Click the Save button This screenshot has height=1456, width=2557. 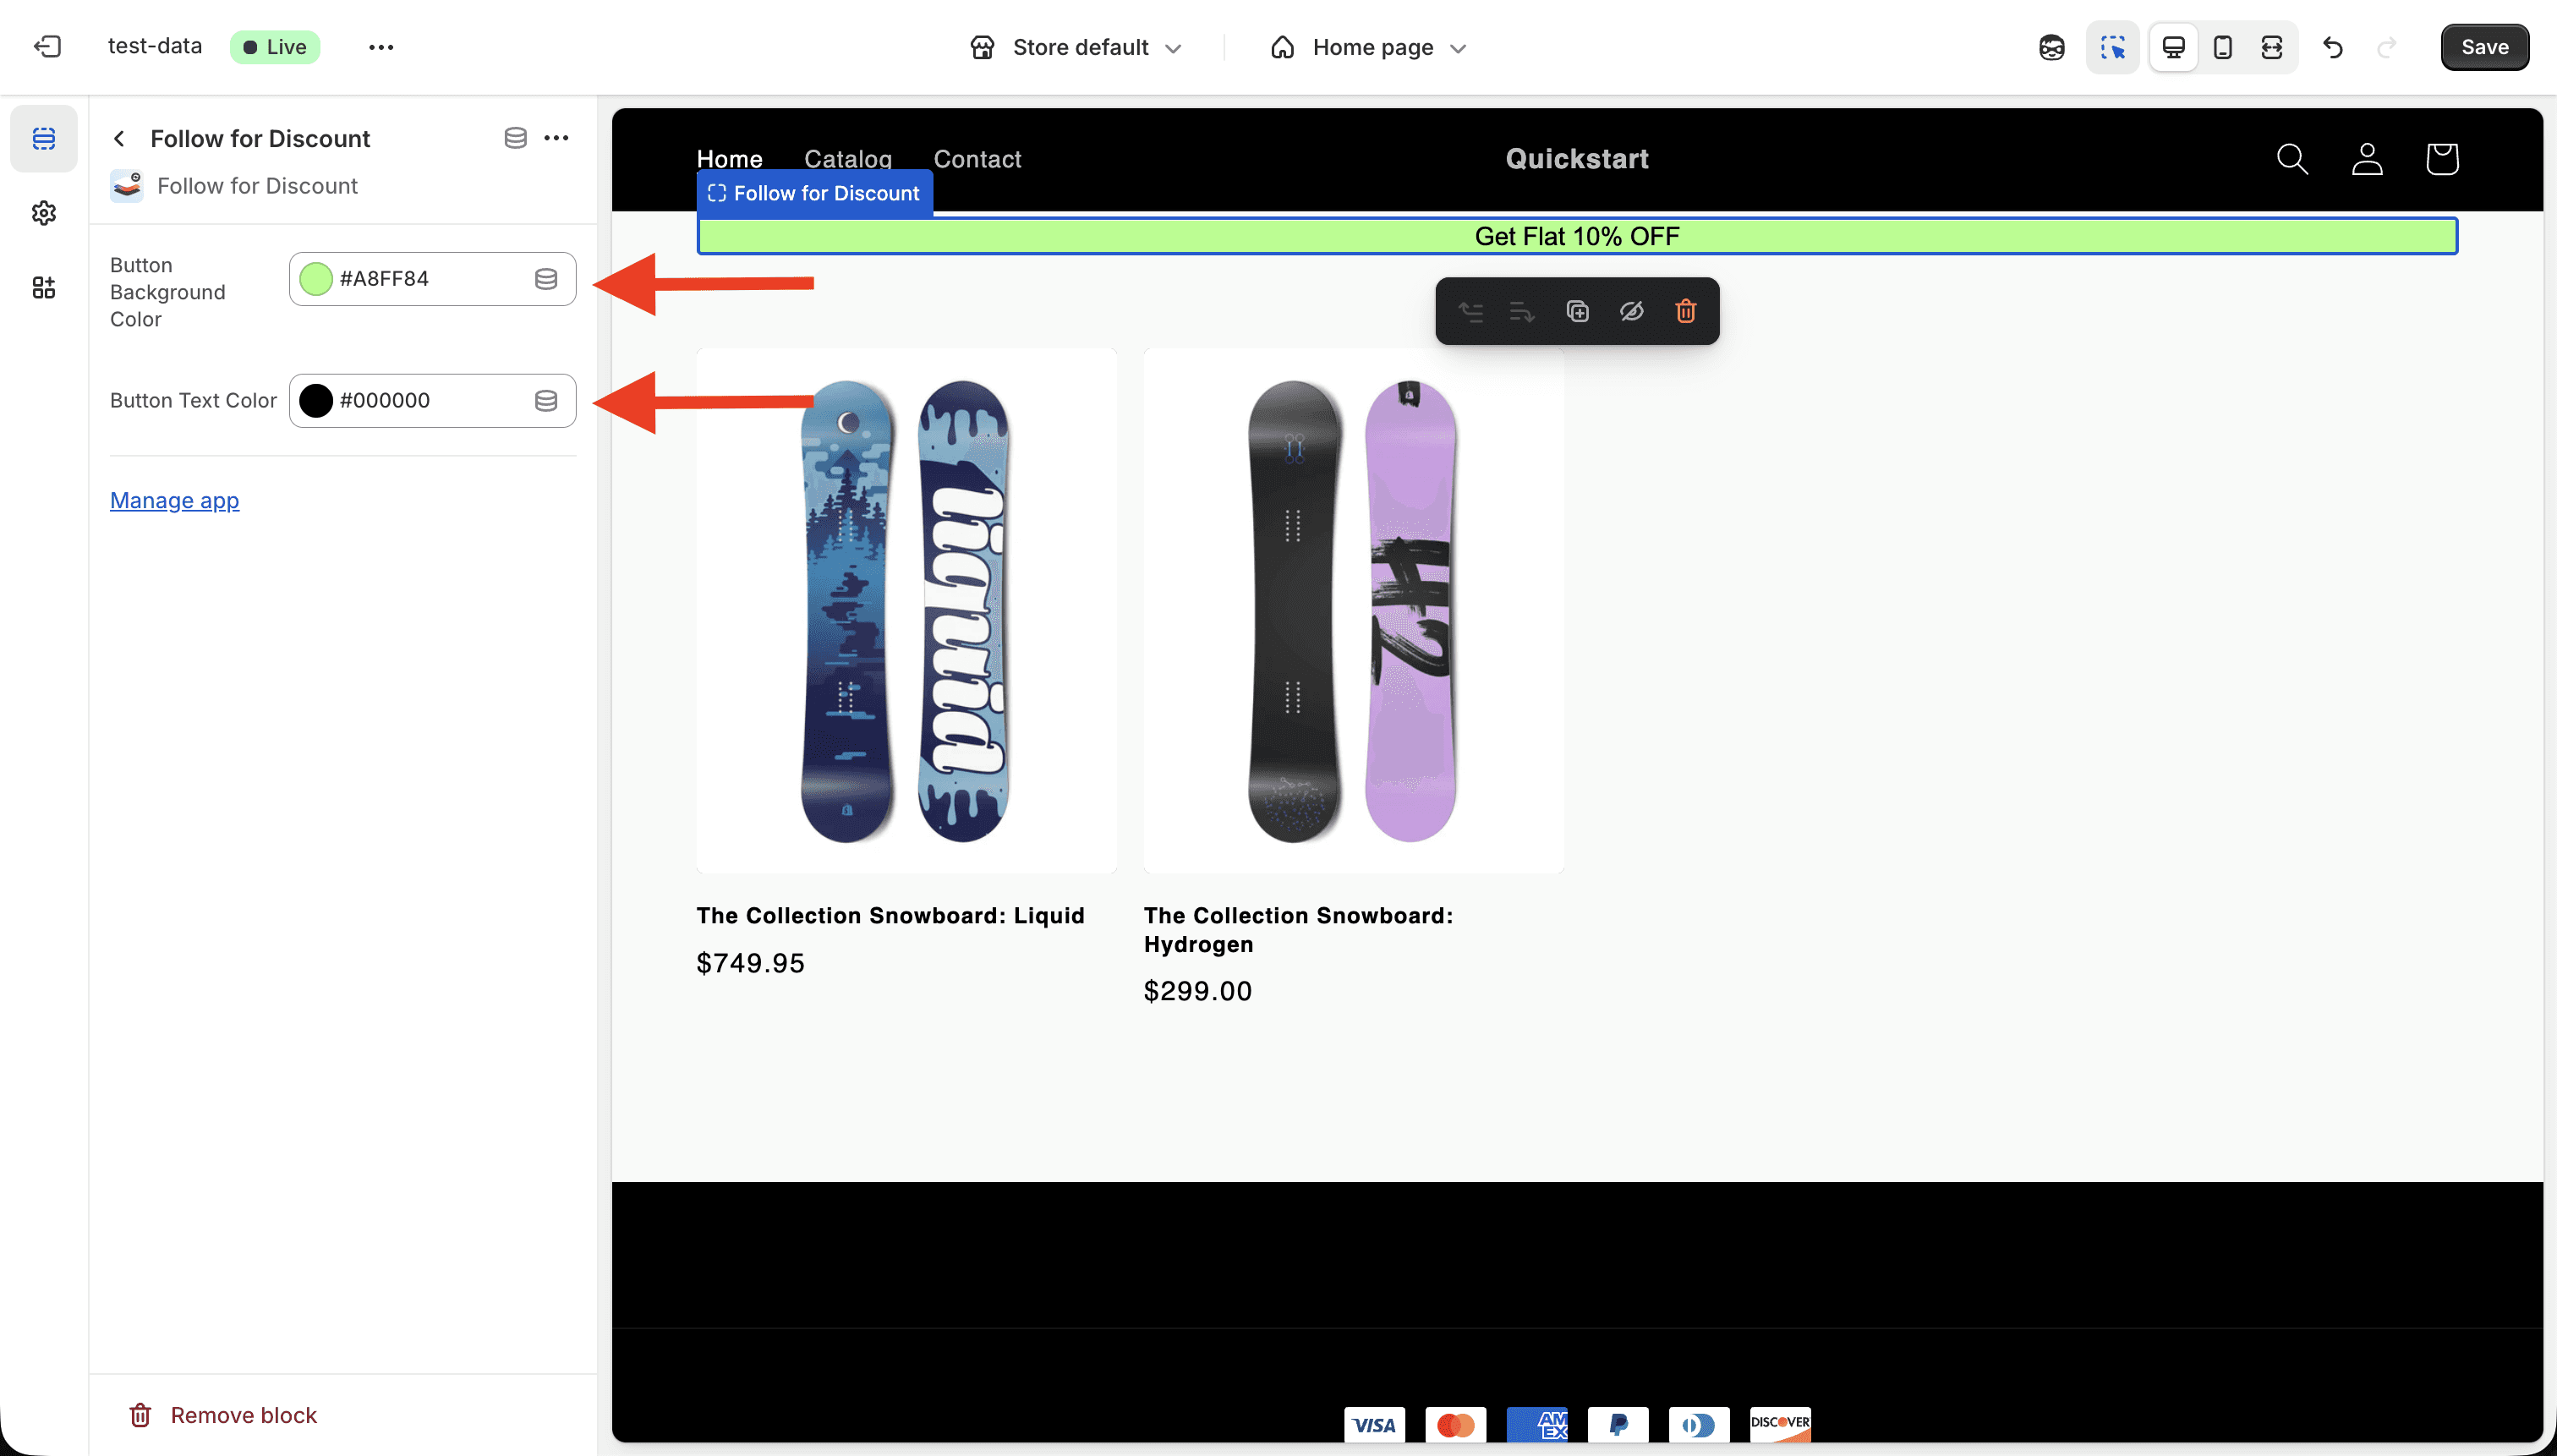(x=2484, y=47)
